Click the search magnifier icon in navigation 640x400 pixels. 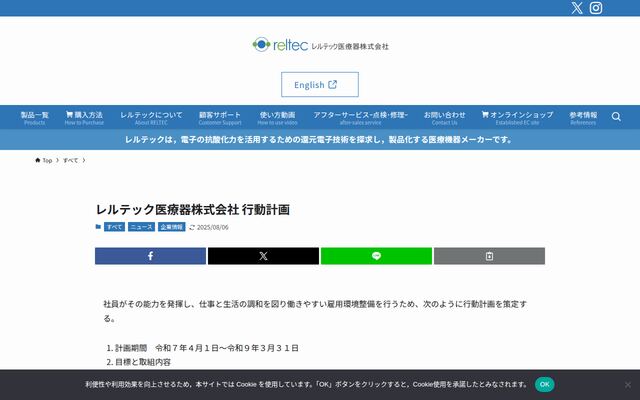coord(616,117)
